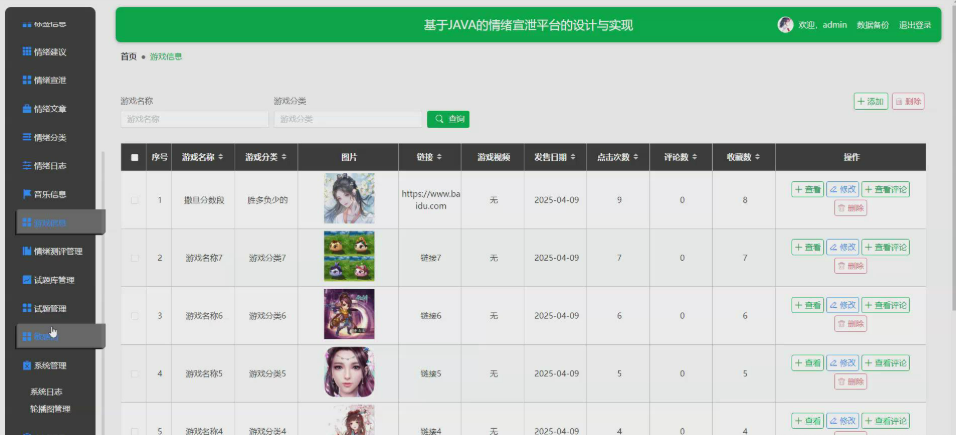Click the 添加 button above the table
The width and height of the screenshot is (956, 435).
pyautogui.click(x=871, y=101)
